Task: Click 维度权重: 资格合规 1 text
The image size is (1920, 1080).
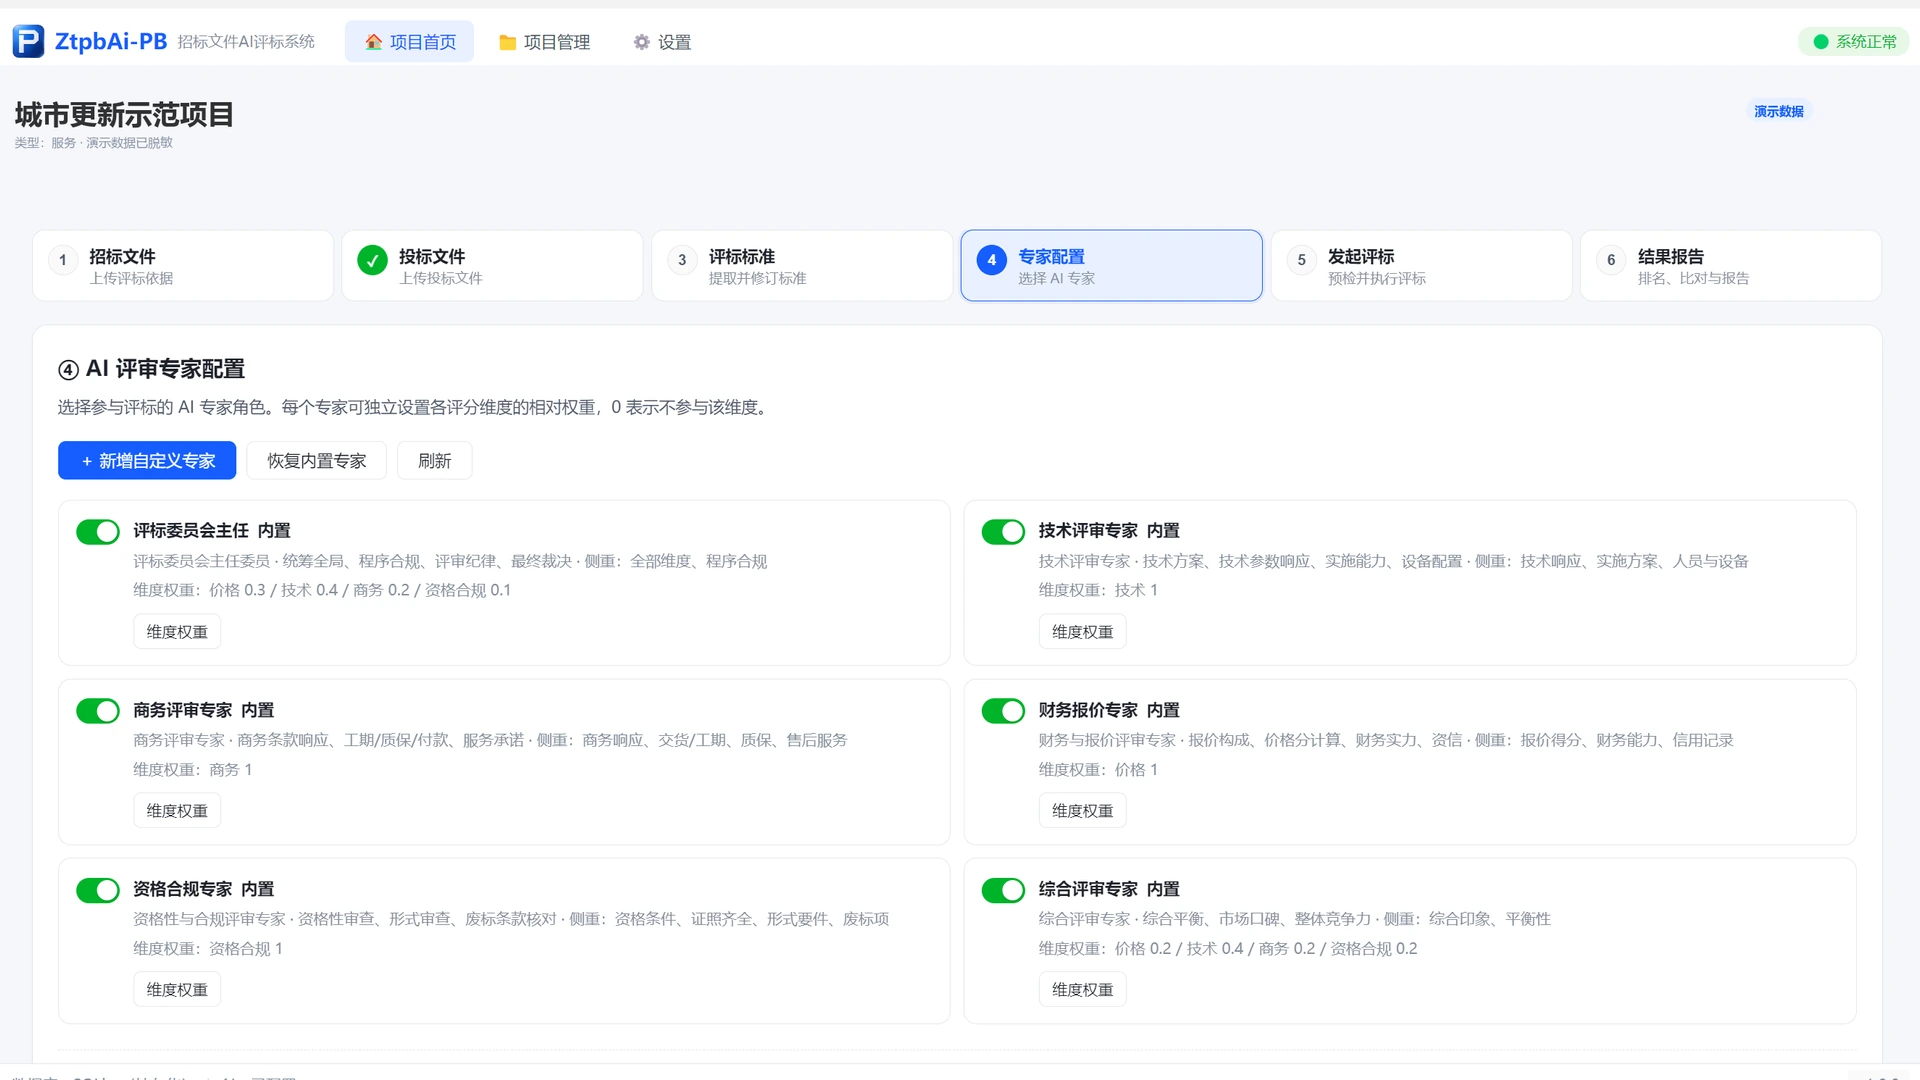Action: pyautogui.click(x=208, y=949)
